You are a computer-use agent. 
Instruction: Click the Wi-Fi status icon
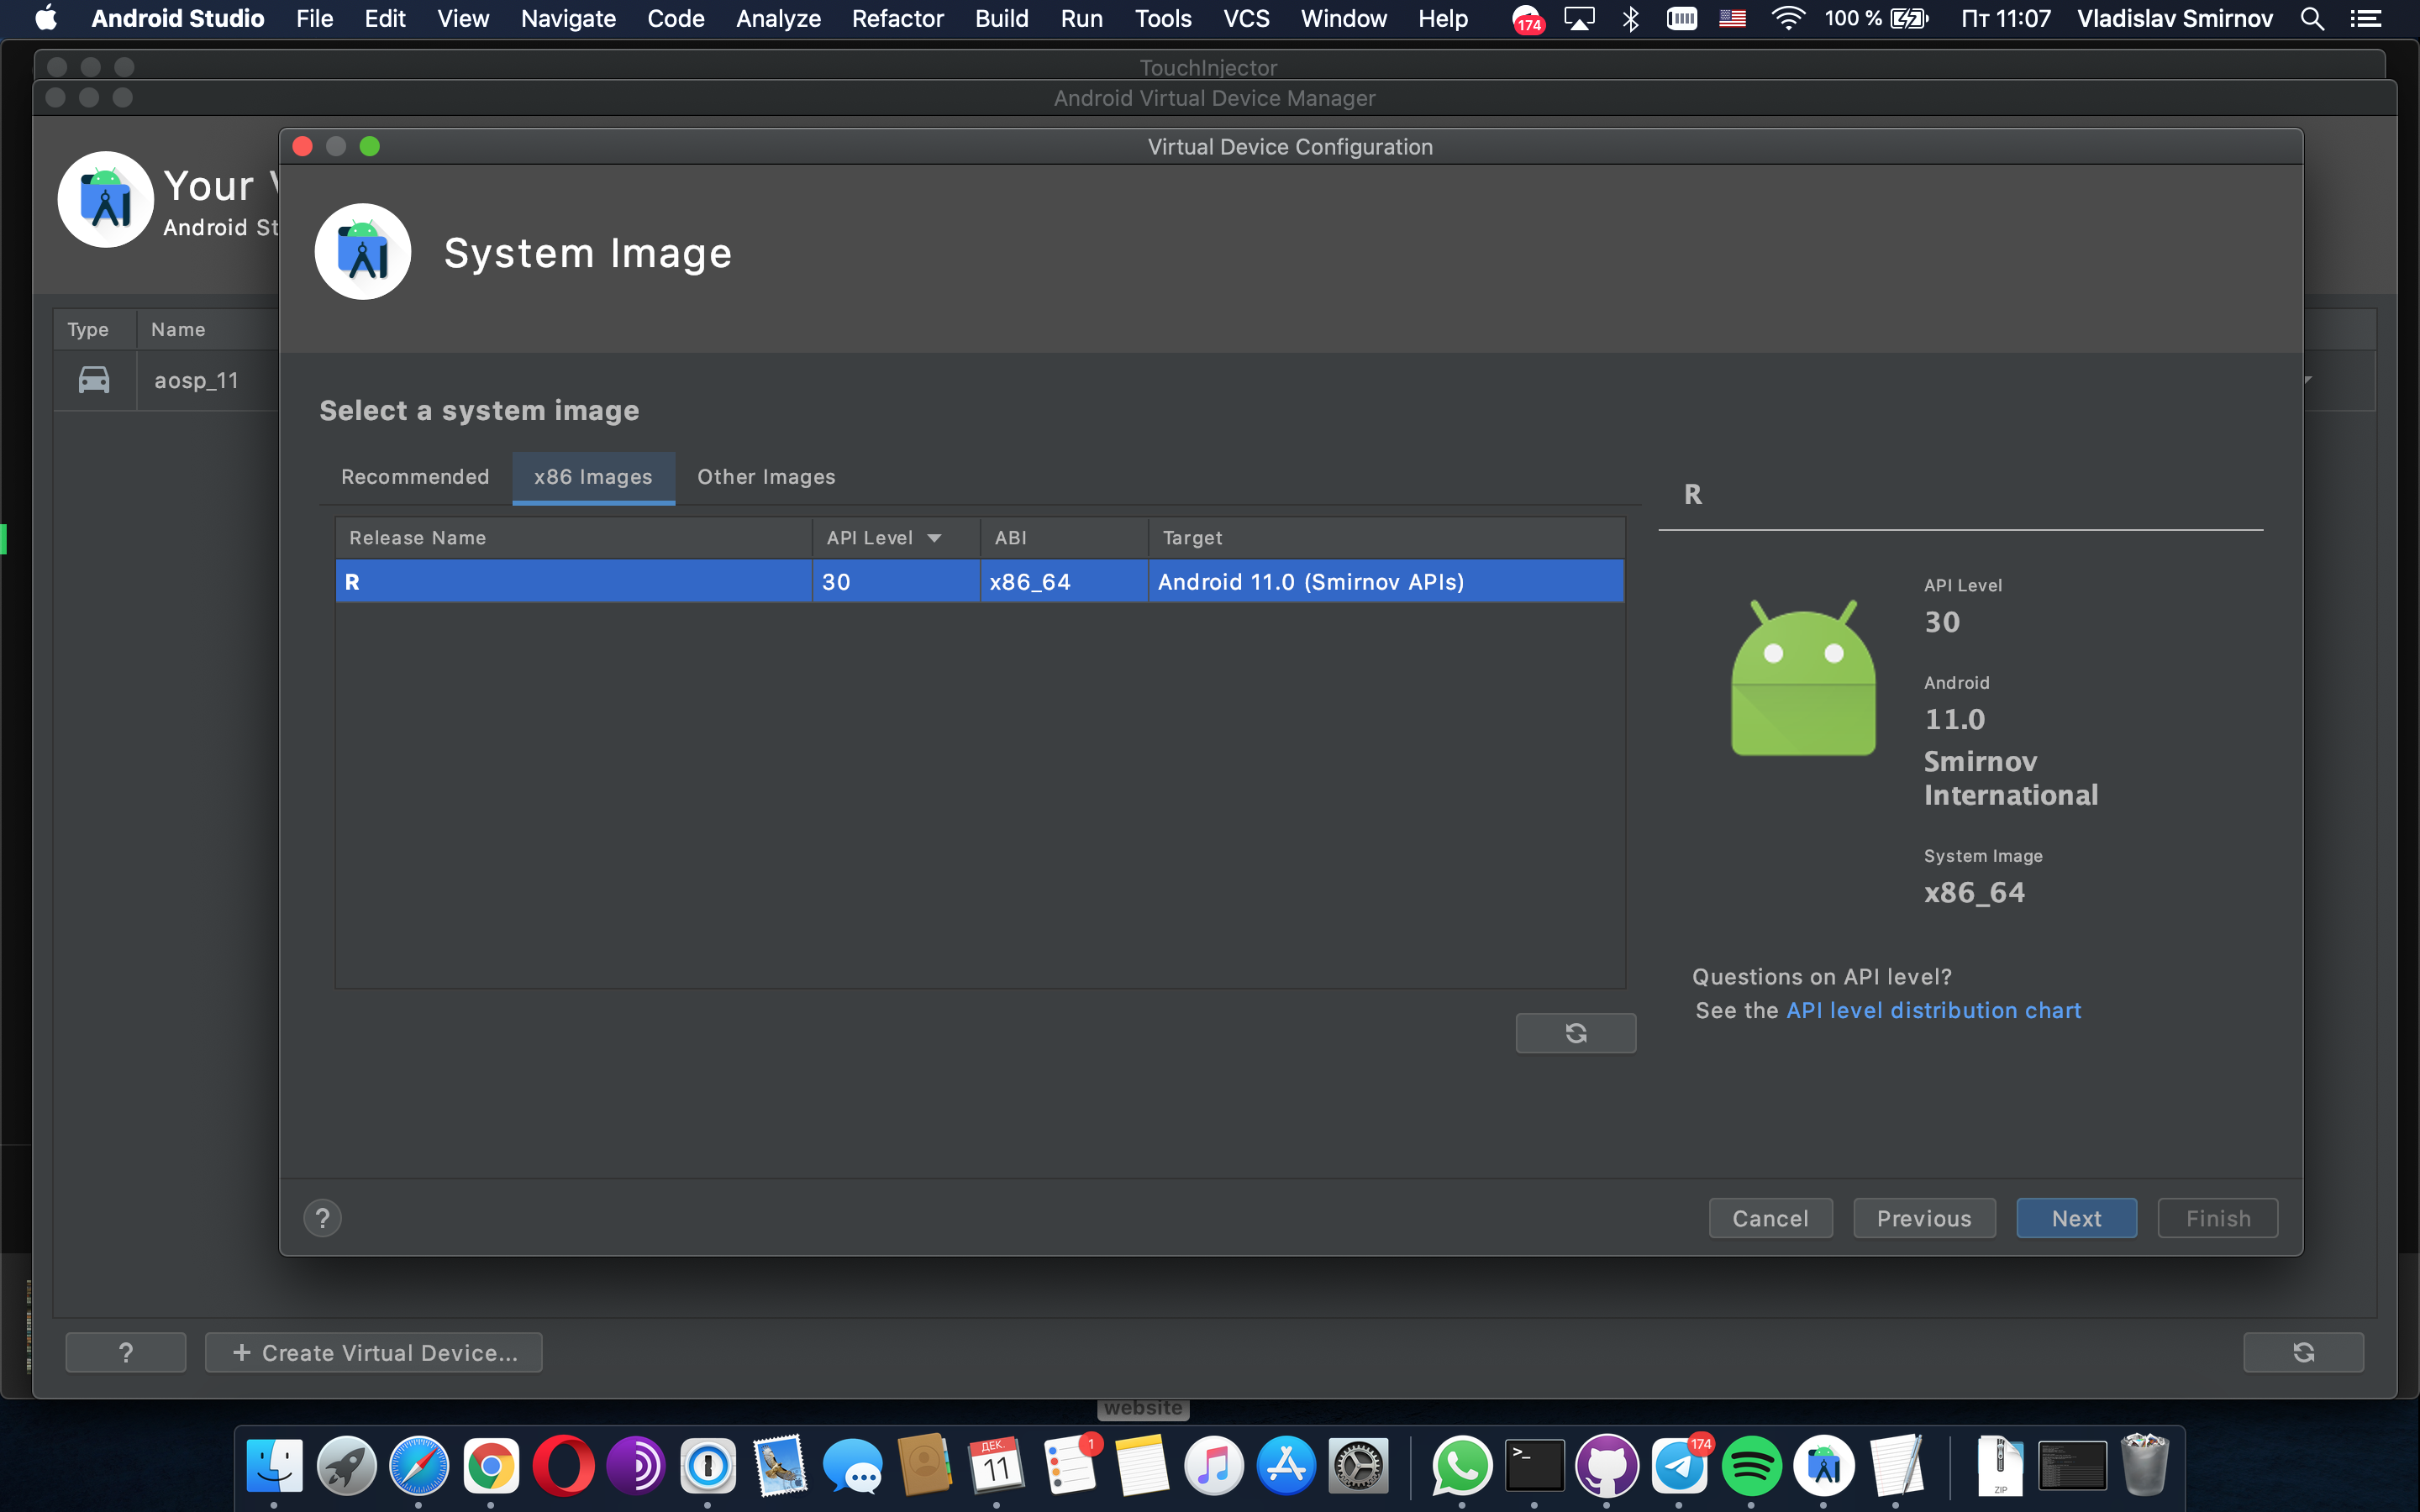point(1787,19)
